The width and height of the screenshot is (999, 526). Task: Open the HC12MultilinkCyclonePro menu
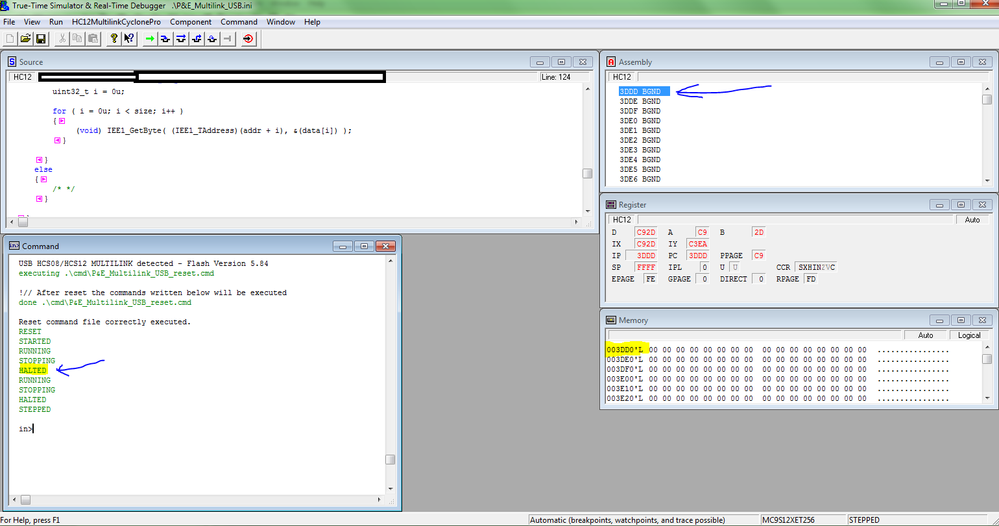pyautogui.click(x=116, y=22)
